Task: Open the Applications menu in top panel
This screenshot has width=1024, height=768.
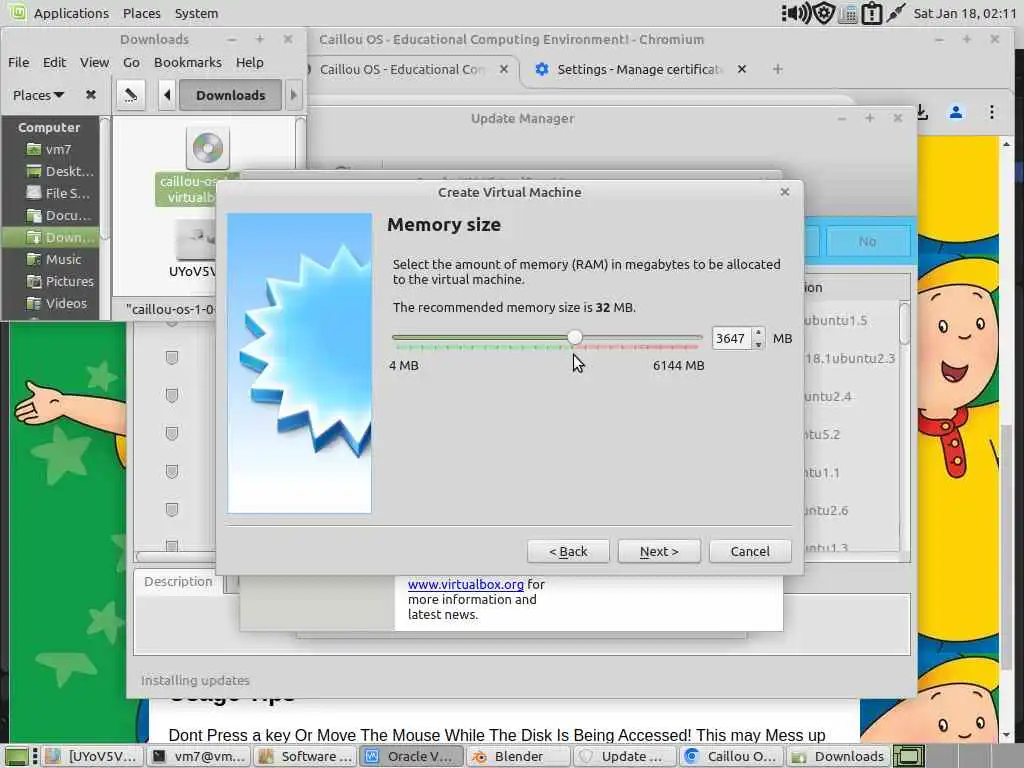Action: pos(71,13)
